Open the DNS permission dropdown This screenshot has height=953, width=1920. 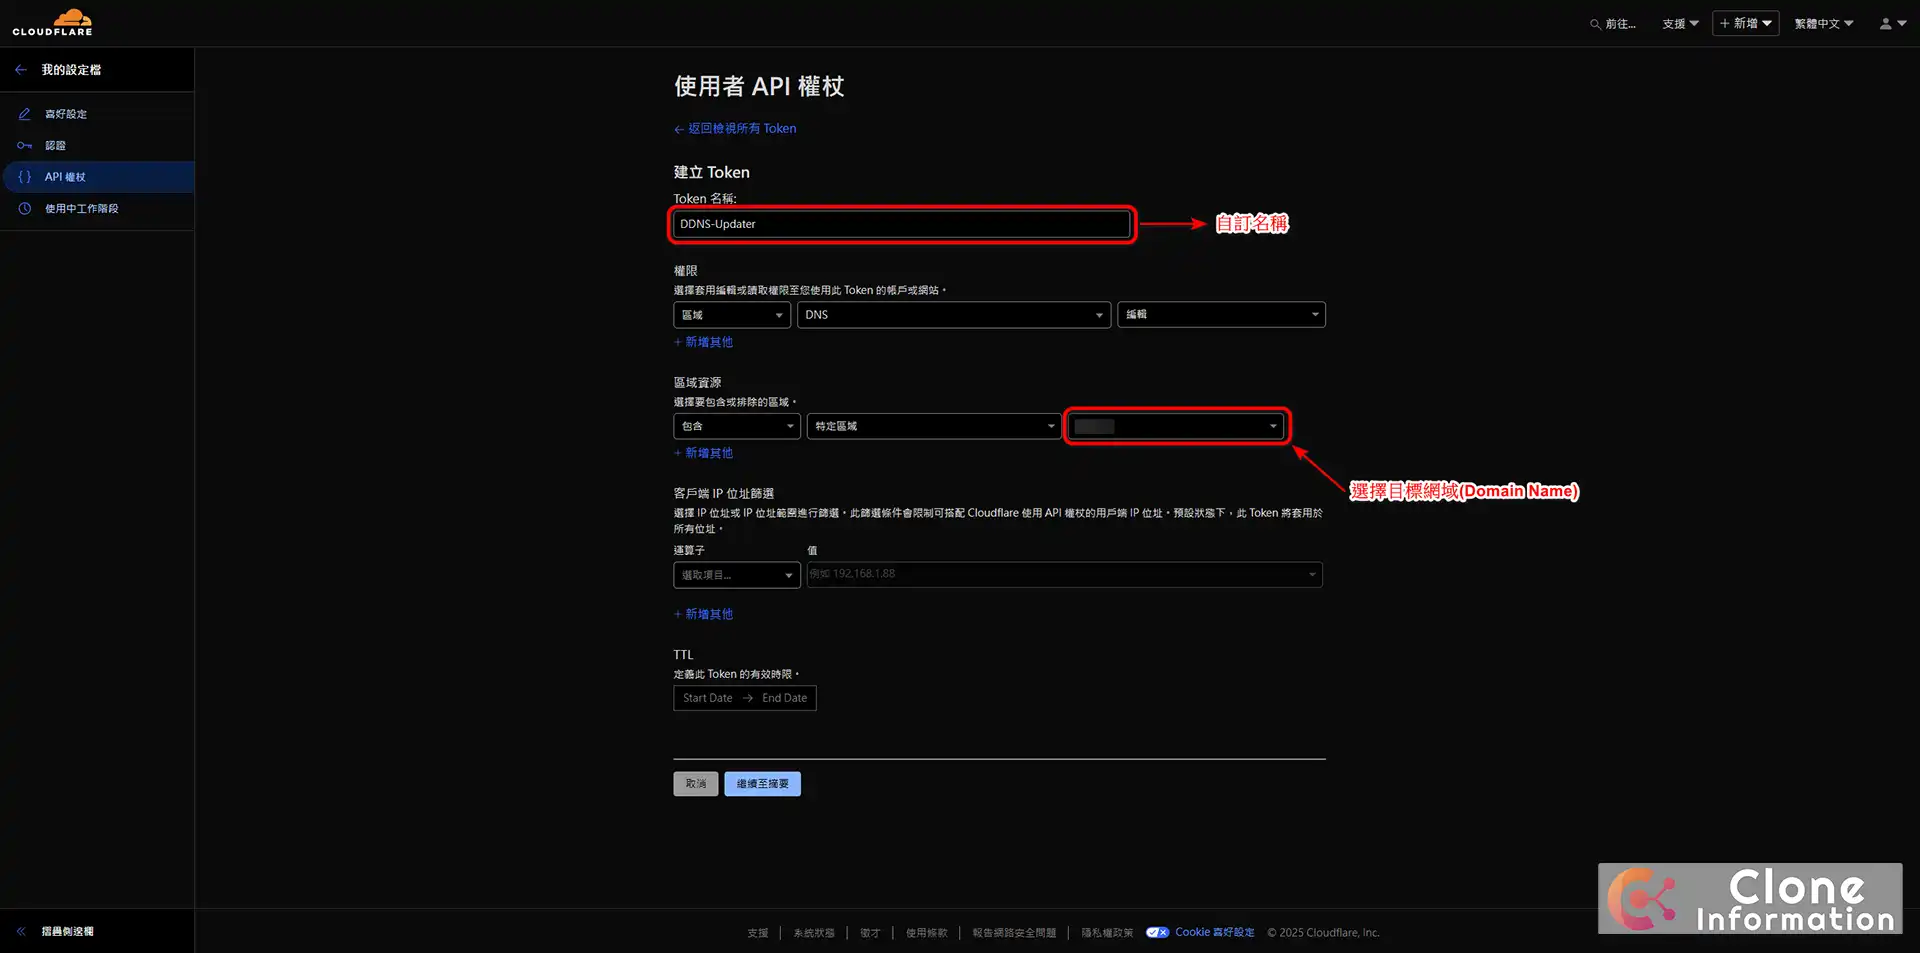point(953,314)
